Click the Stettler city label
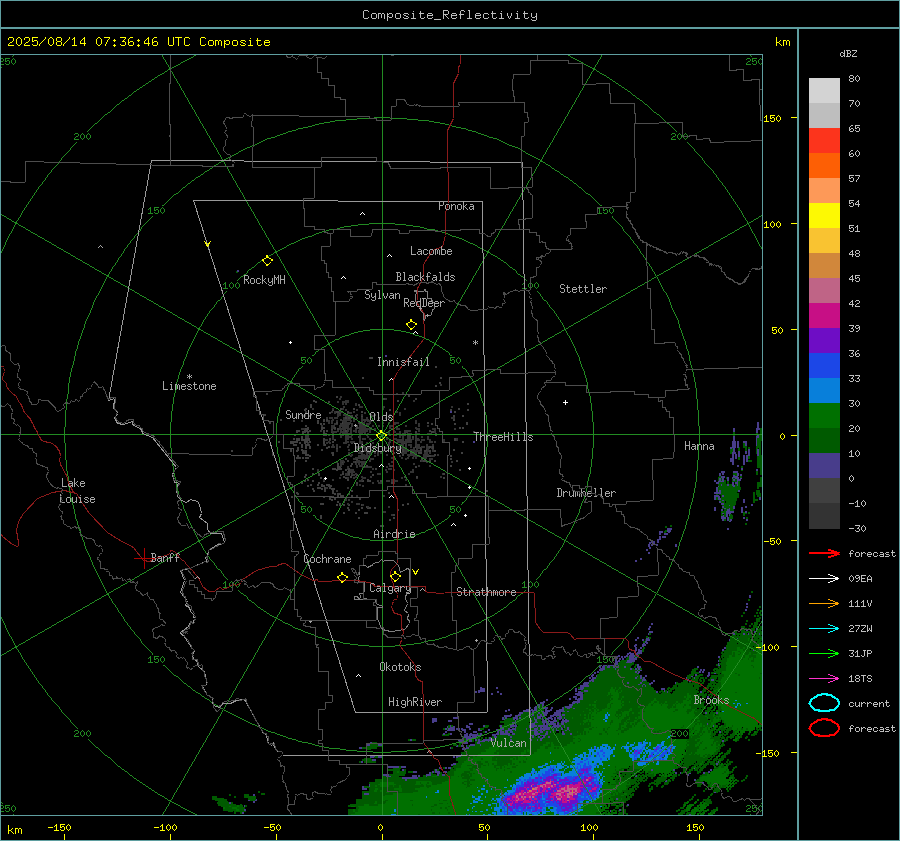The width and height of the screenshot is (900, 841). click(x=583, y=289)
